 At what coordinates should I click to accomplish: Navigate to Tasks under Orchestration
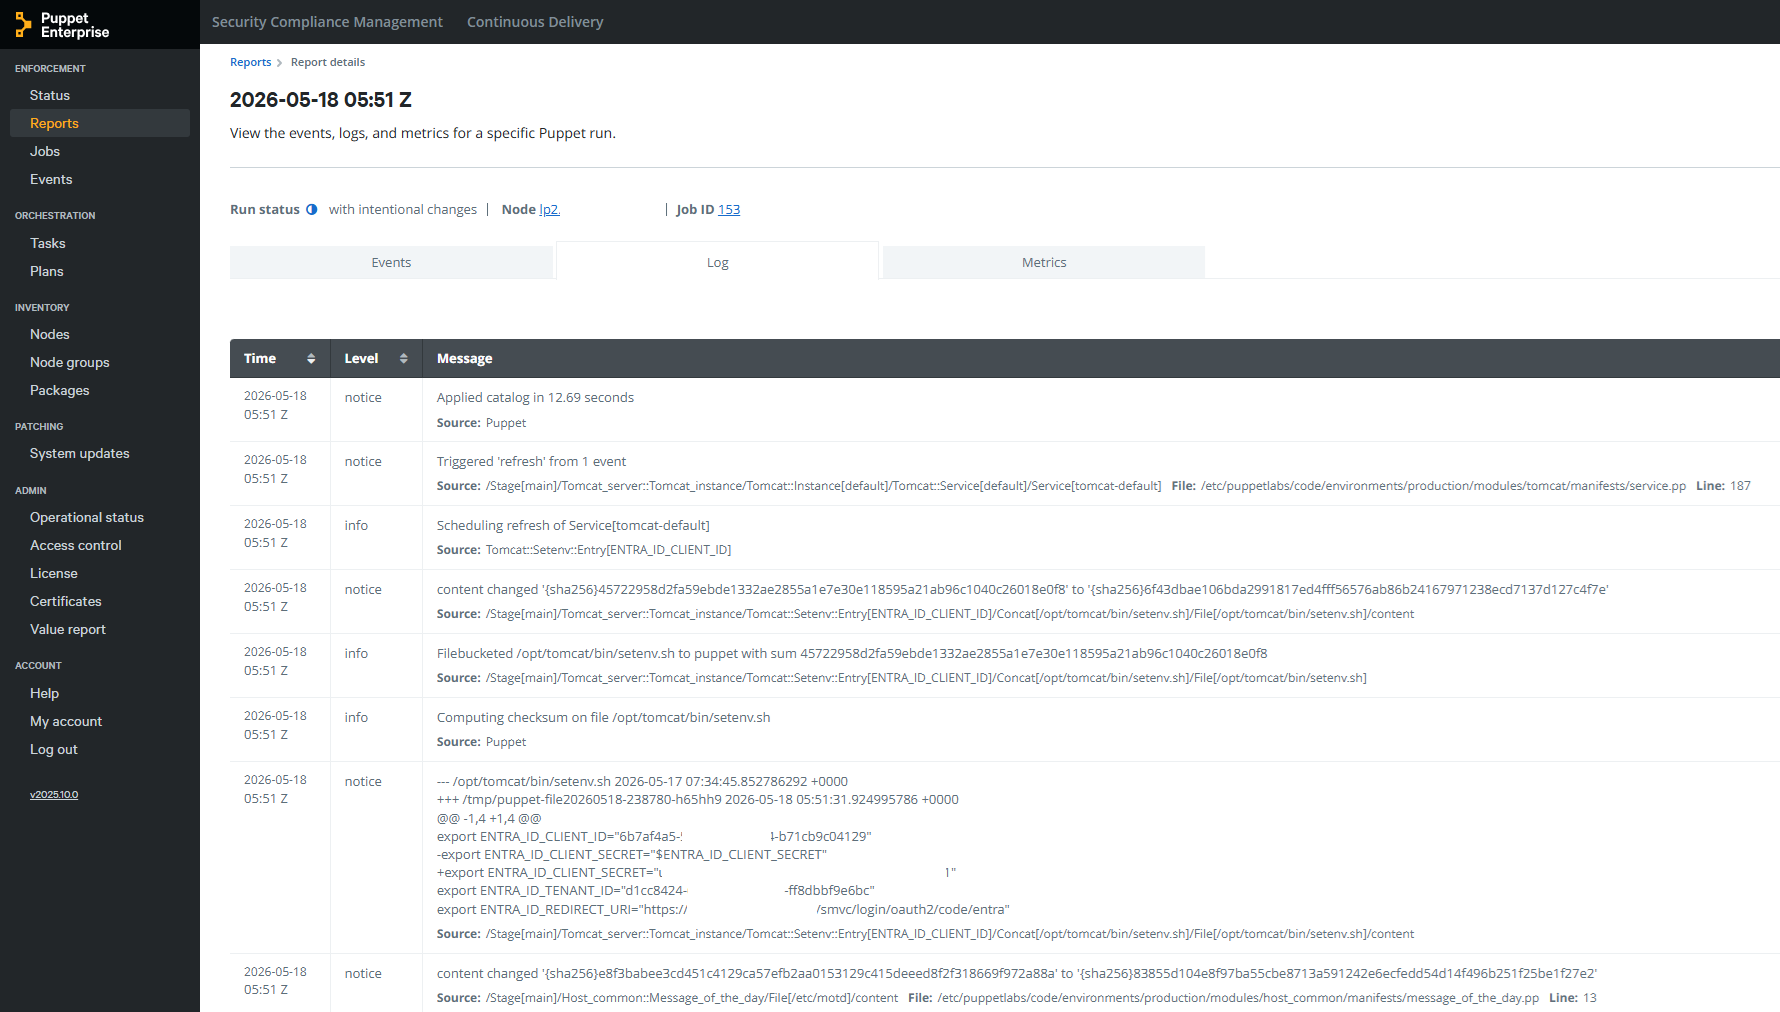tap(48, 243)
